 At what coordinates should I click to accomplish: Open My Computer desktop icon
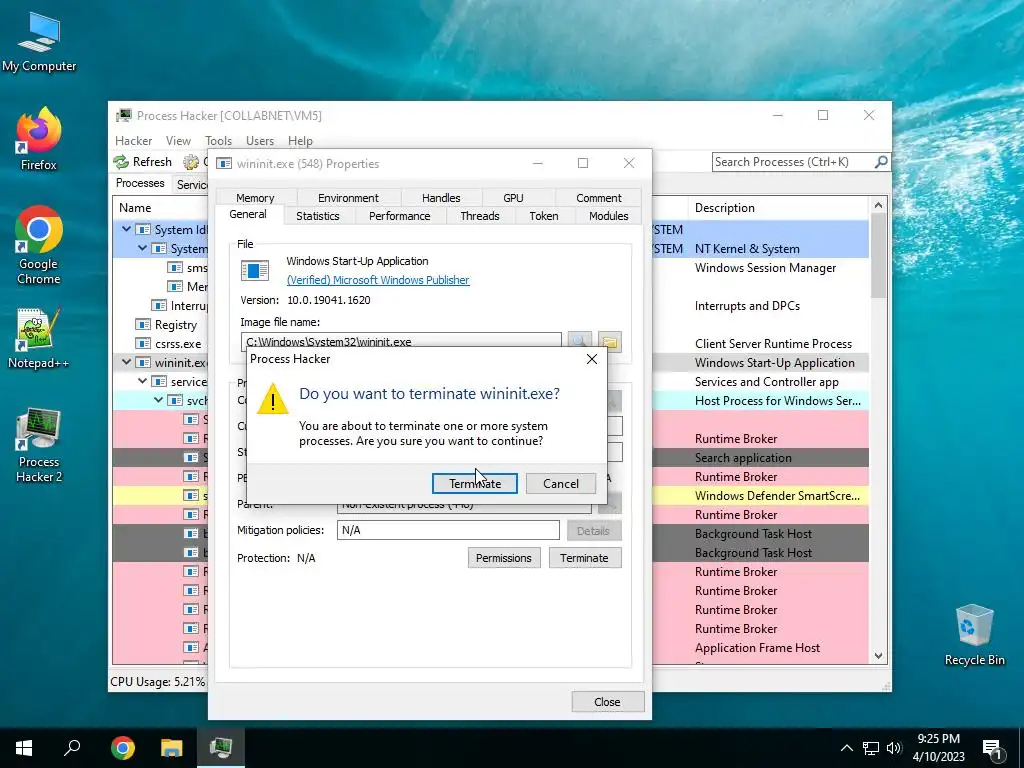tap(39, 42)
